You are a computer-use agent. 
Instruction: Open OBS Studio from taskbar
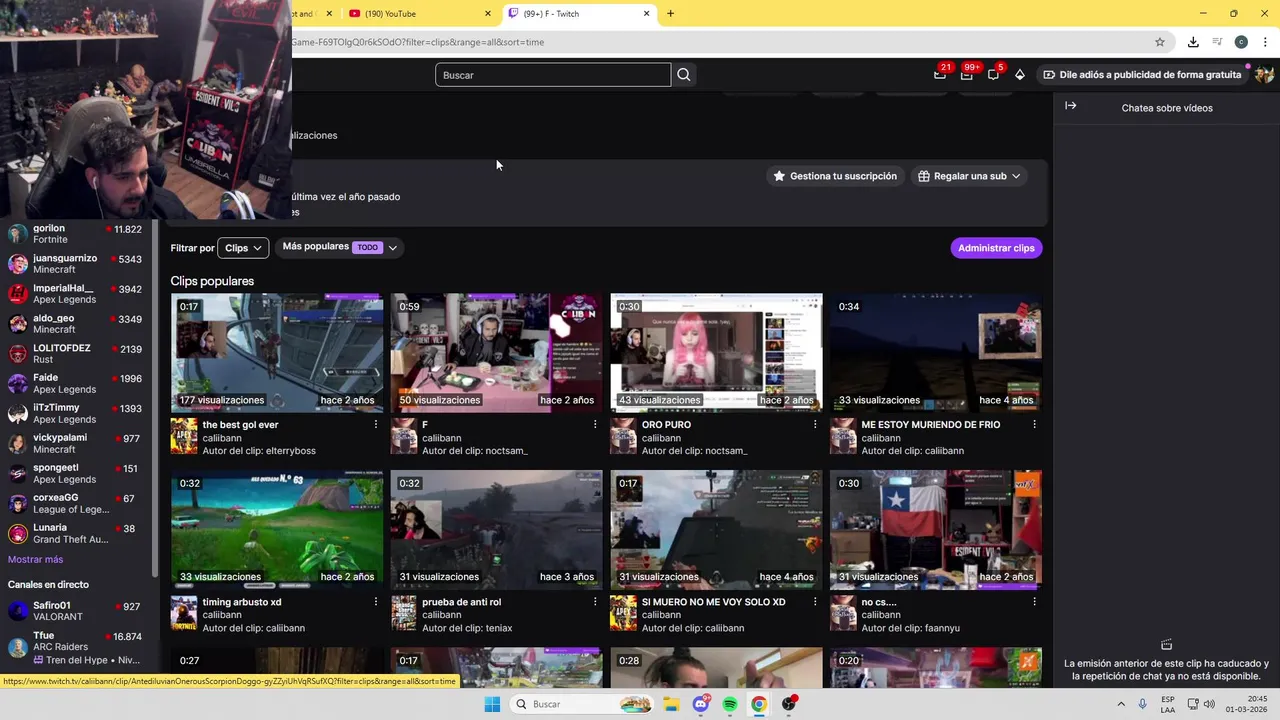(x=789, y=704)
